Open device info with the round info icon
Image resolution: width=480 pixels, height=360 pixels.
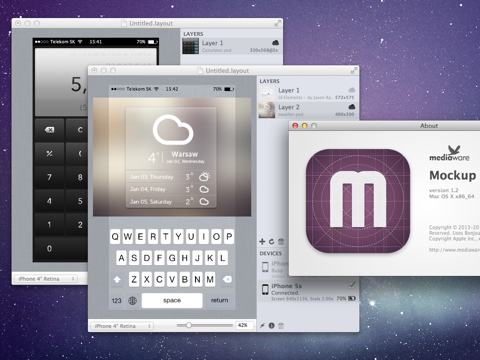tap(272, 326)
